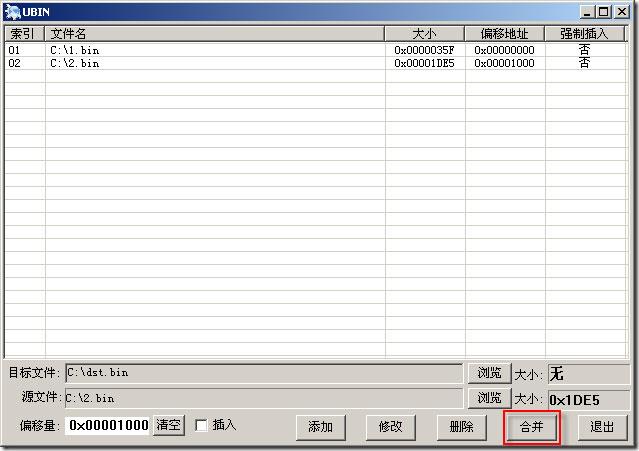Click the highlighted 合并 merge button
Screen dimensions: 639x451
(531, 426)
